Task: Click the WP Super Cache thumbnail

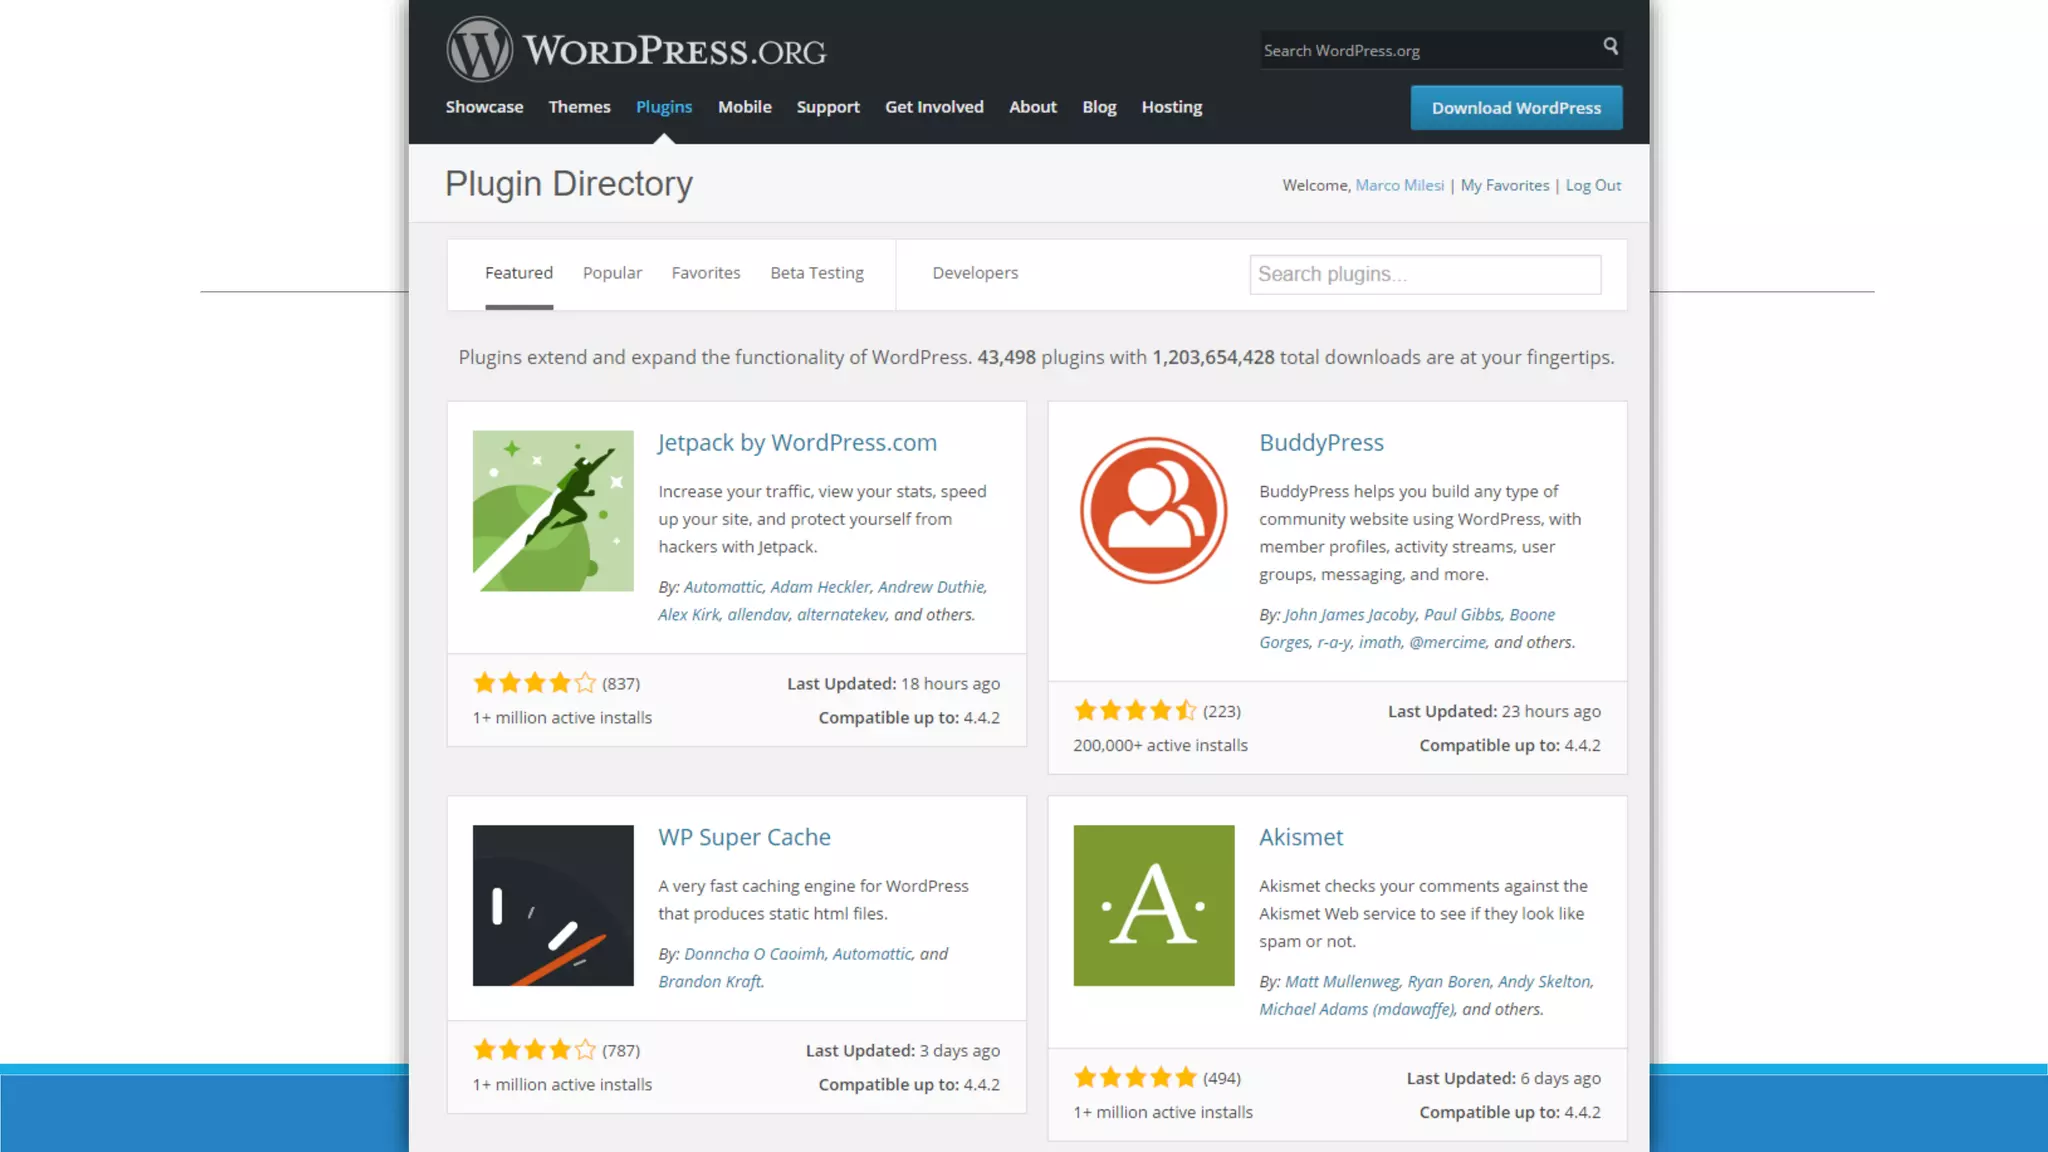Action: (553, 905)
